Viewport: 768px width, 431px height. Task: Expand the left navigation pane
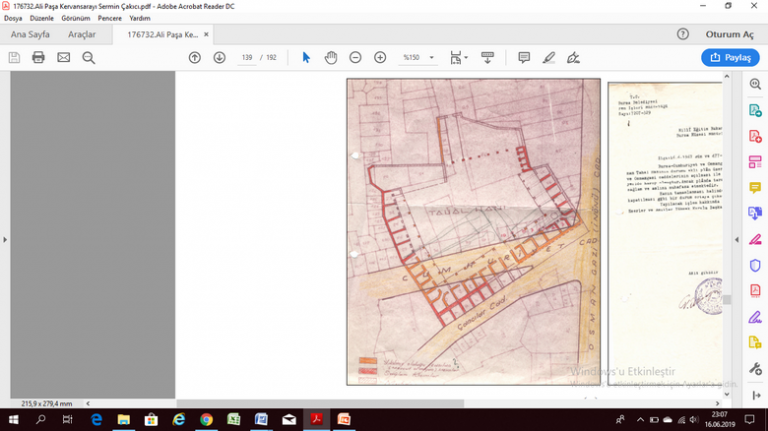pos(5,240)
